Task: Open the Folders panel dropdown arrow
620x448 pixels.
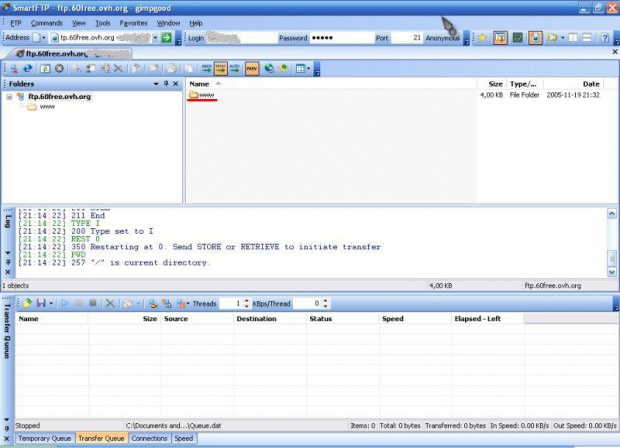Action: click(x=156, y=84)
